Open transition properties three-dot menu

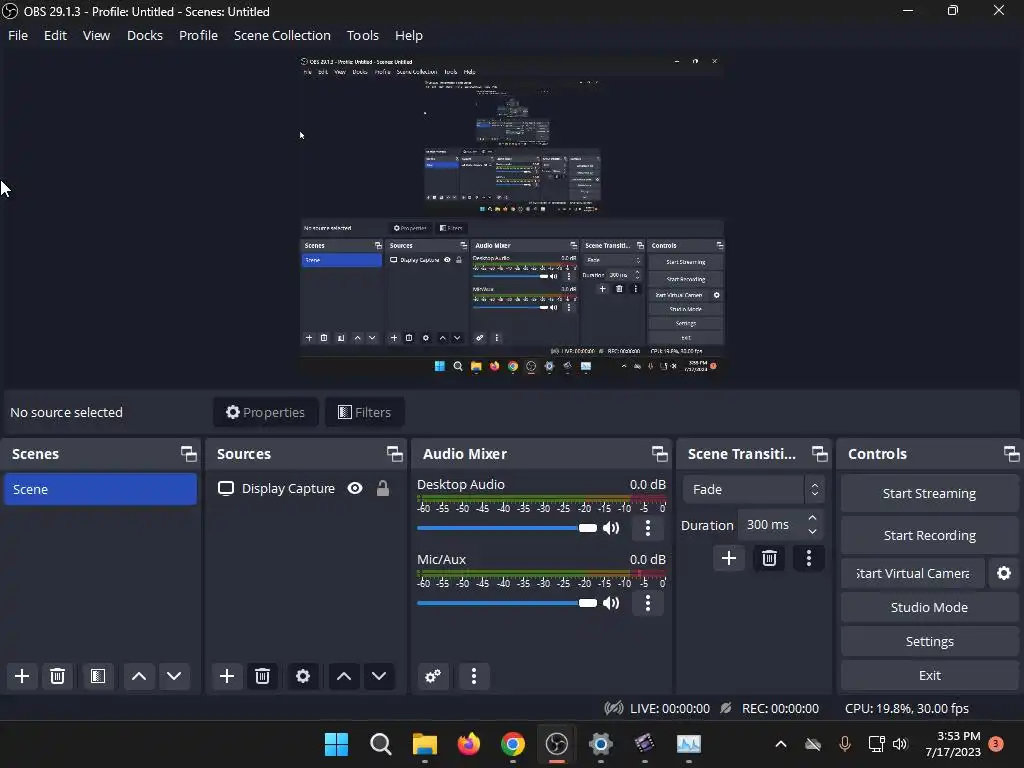[809, 558]
